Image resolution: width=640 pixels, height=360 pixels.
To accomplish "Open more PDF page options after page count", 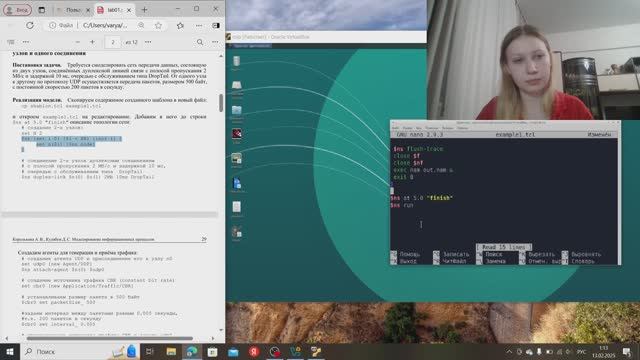I will coord(148,42).
